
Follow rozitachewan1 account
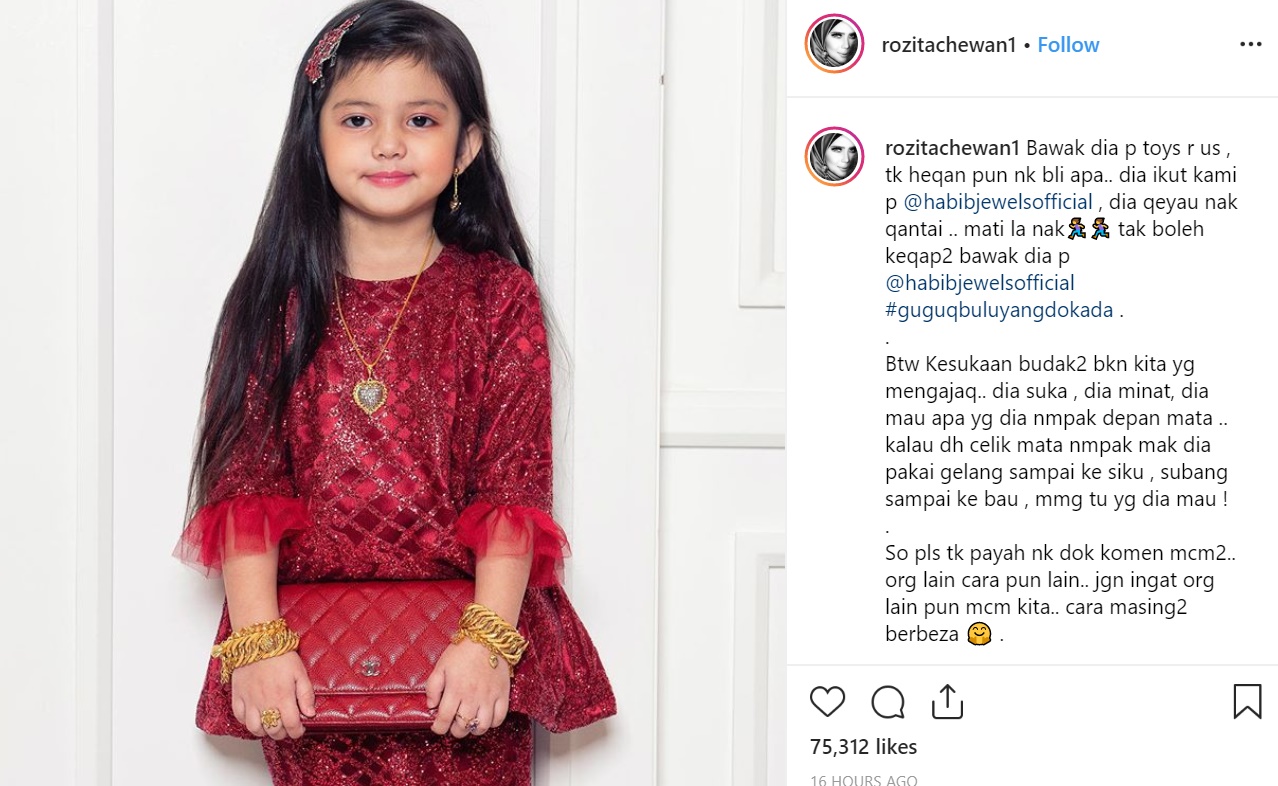tap(1068, 45)
